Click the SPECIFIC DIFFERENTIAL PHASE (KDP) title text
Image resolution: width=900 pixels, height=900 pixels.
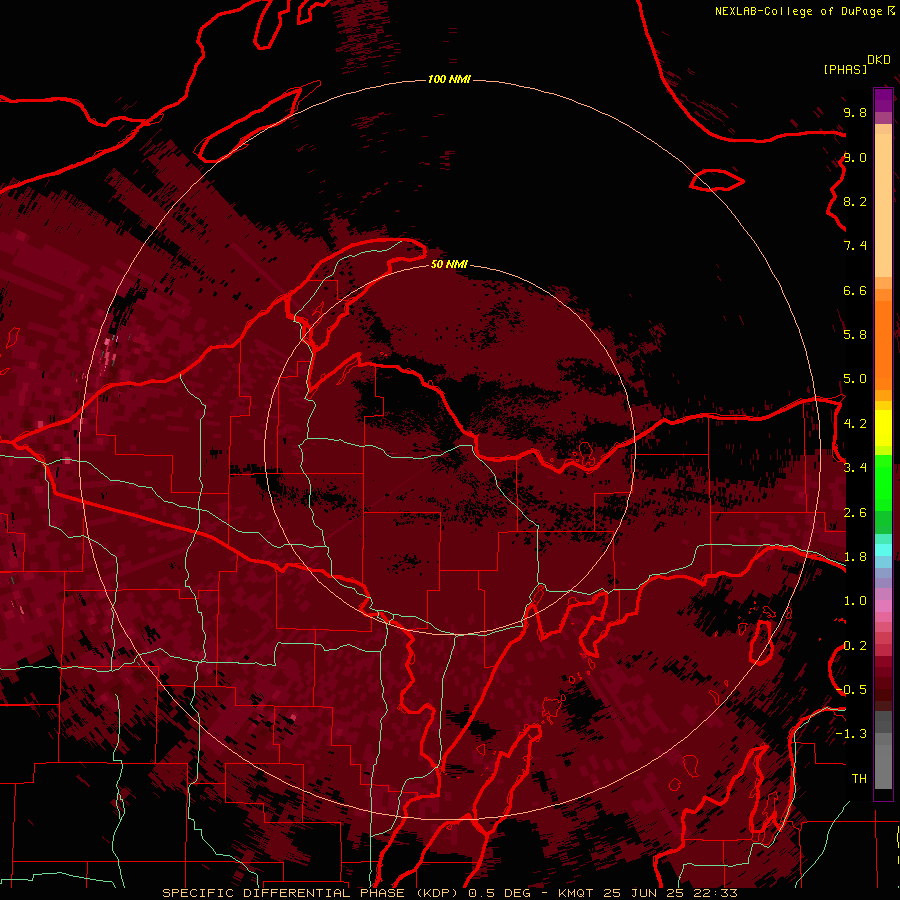[310, 893]
